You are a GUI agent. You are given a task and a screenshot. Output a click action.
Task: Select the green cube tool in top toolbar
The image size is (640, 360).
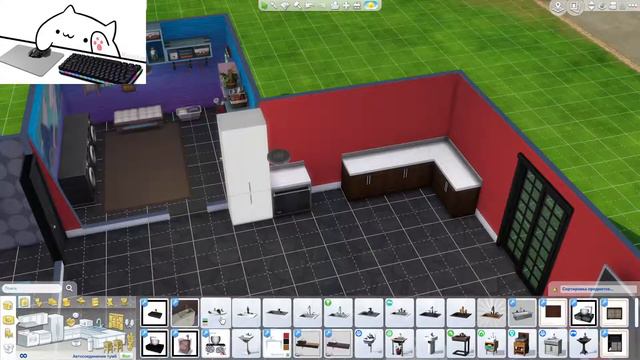click(x=265, y=5)
